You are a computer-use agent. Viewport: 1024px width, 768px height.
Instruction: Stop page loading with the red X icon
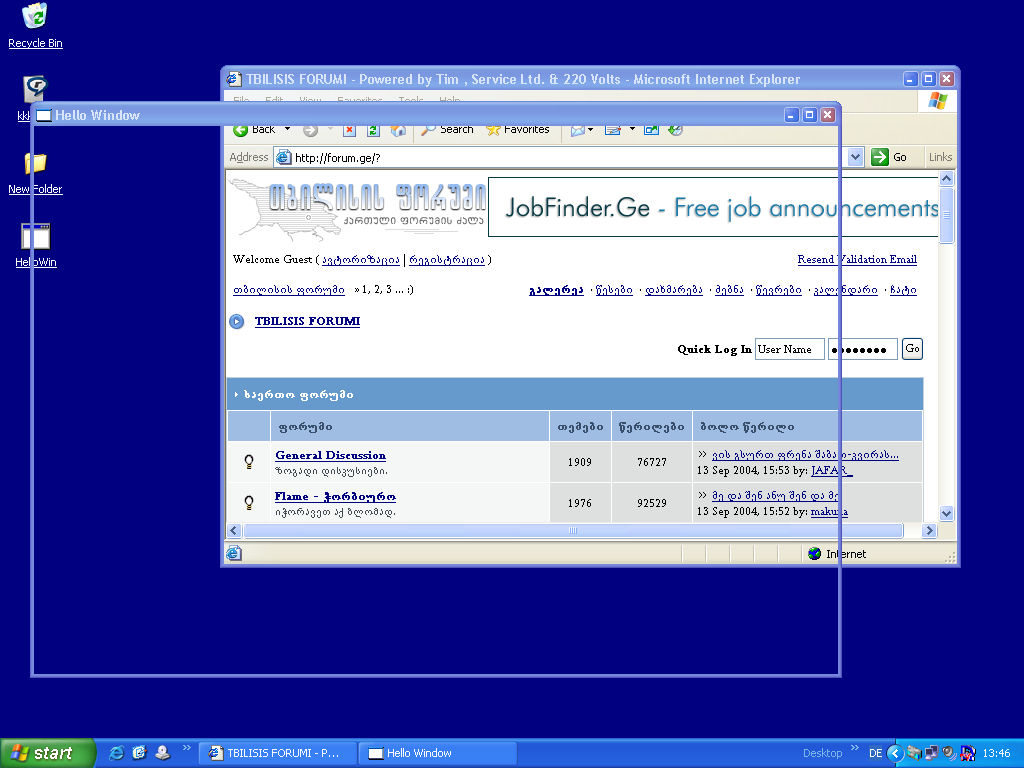pos(349,130)
